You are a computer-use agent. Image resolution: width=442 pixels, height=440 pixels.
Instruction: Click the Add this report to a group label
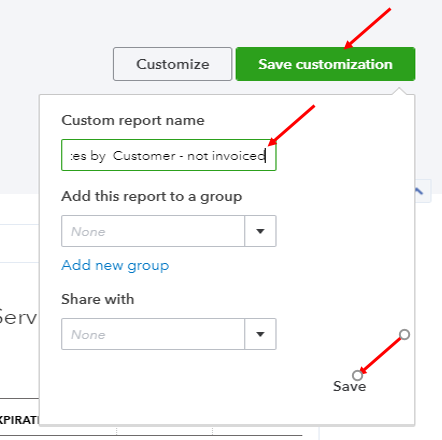click(x=152, y=196)
